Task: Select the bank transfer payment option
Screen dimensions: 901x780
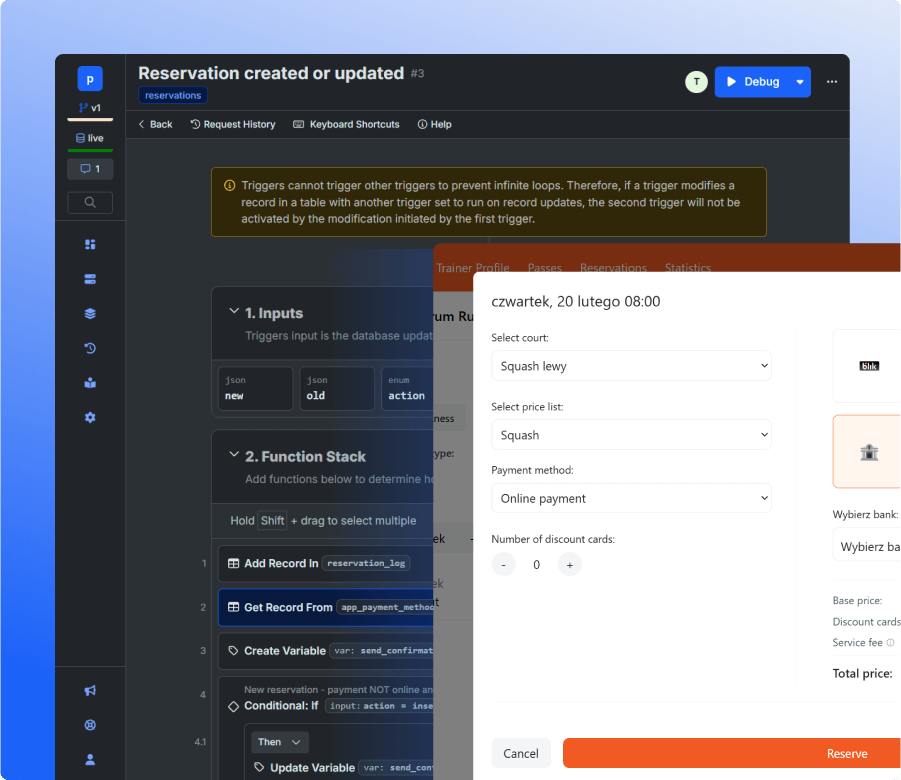Action: [x=868, y=452]
